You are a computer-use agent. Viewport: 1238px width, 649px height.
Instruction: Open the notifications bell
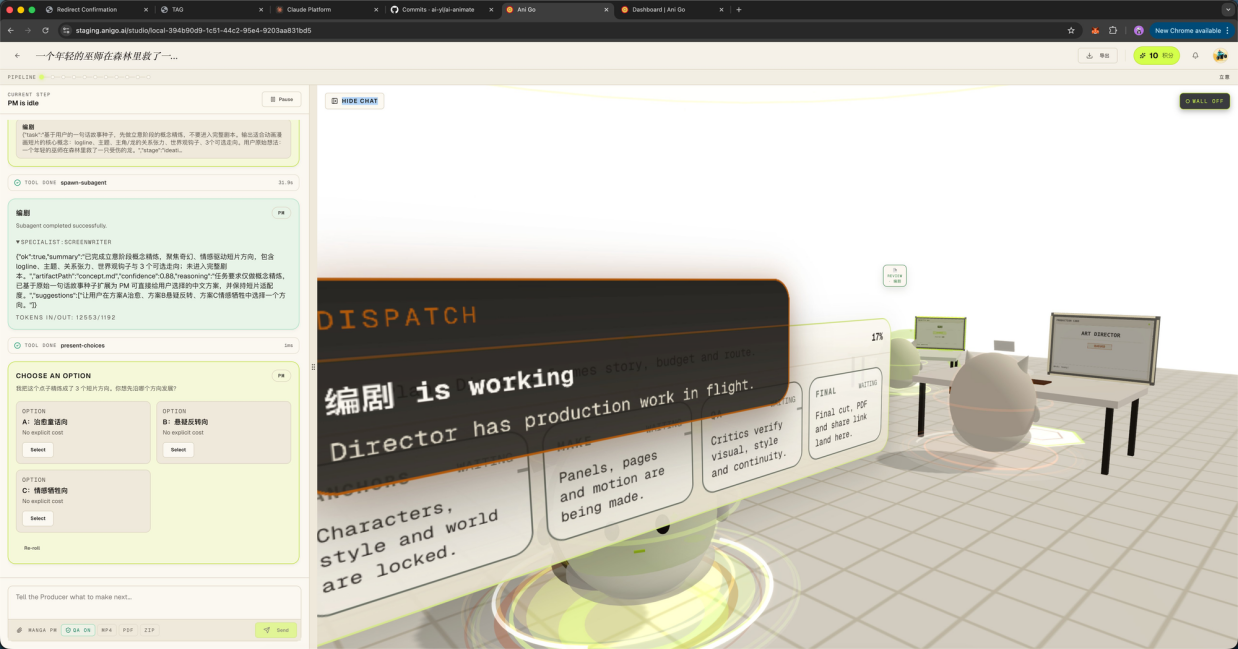click(x=1195, y=56)
